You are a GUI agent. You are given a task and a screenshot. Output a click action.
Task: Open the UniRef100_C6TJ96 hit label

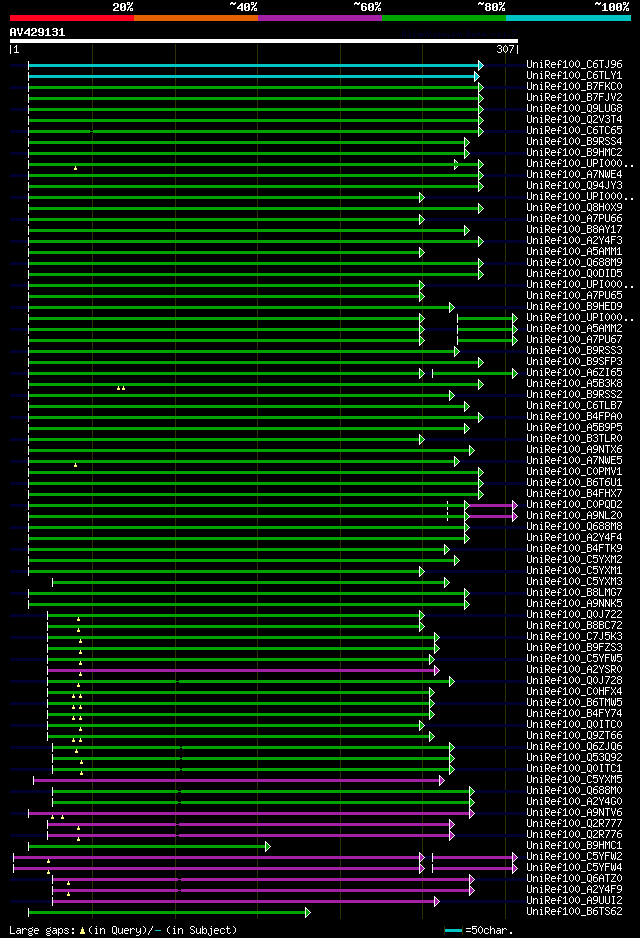(x=574, y=64)
